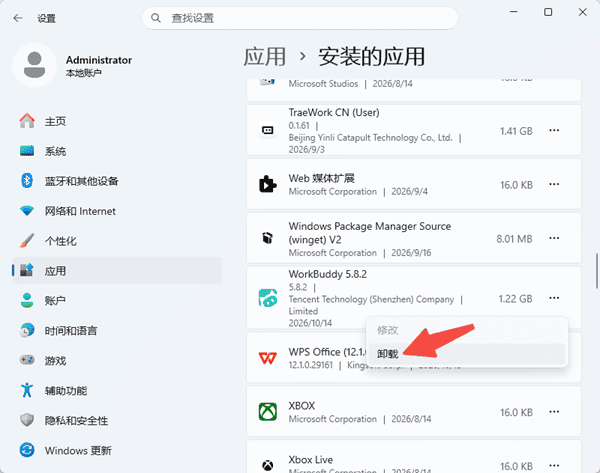Click the 系统 monitor icon
The width and height of the screenshot is (600, 473).
27,151
